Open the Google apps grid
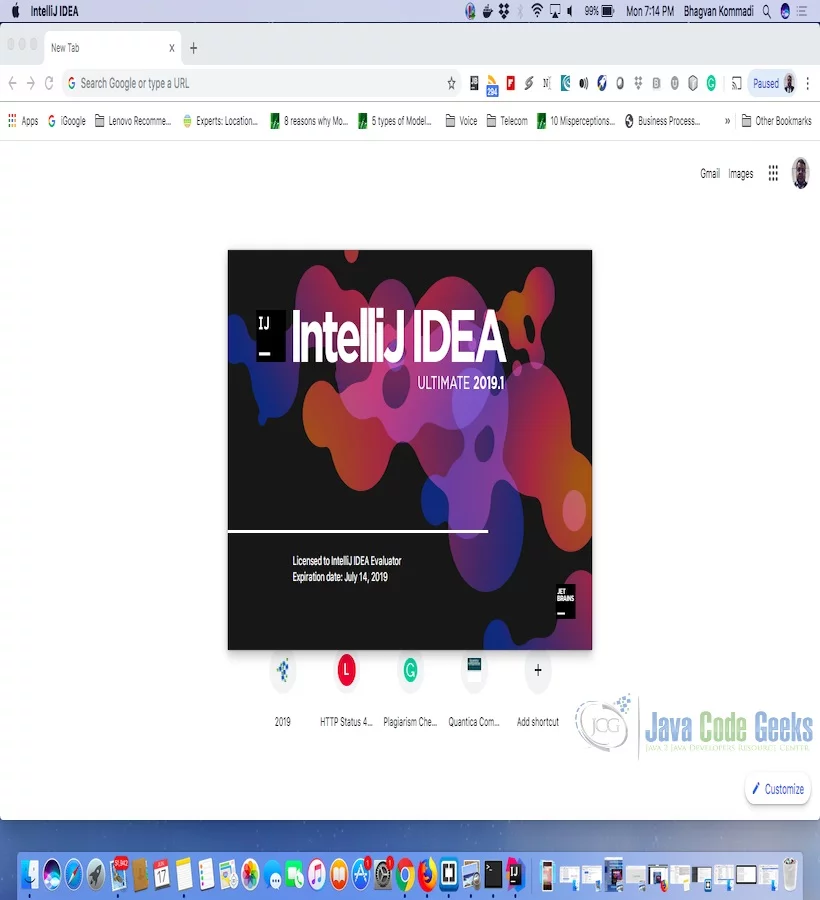The height and width of the screenshot is (900, 820). coord(773,173)
